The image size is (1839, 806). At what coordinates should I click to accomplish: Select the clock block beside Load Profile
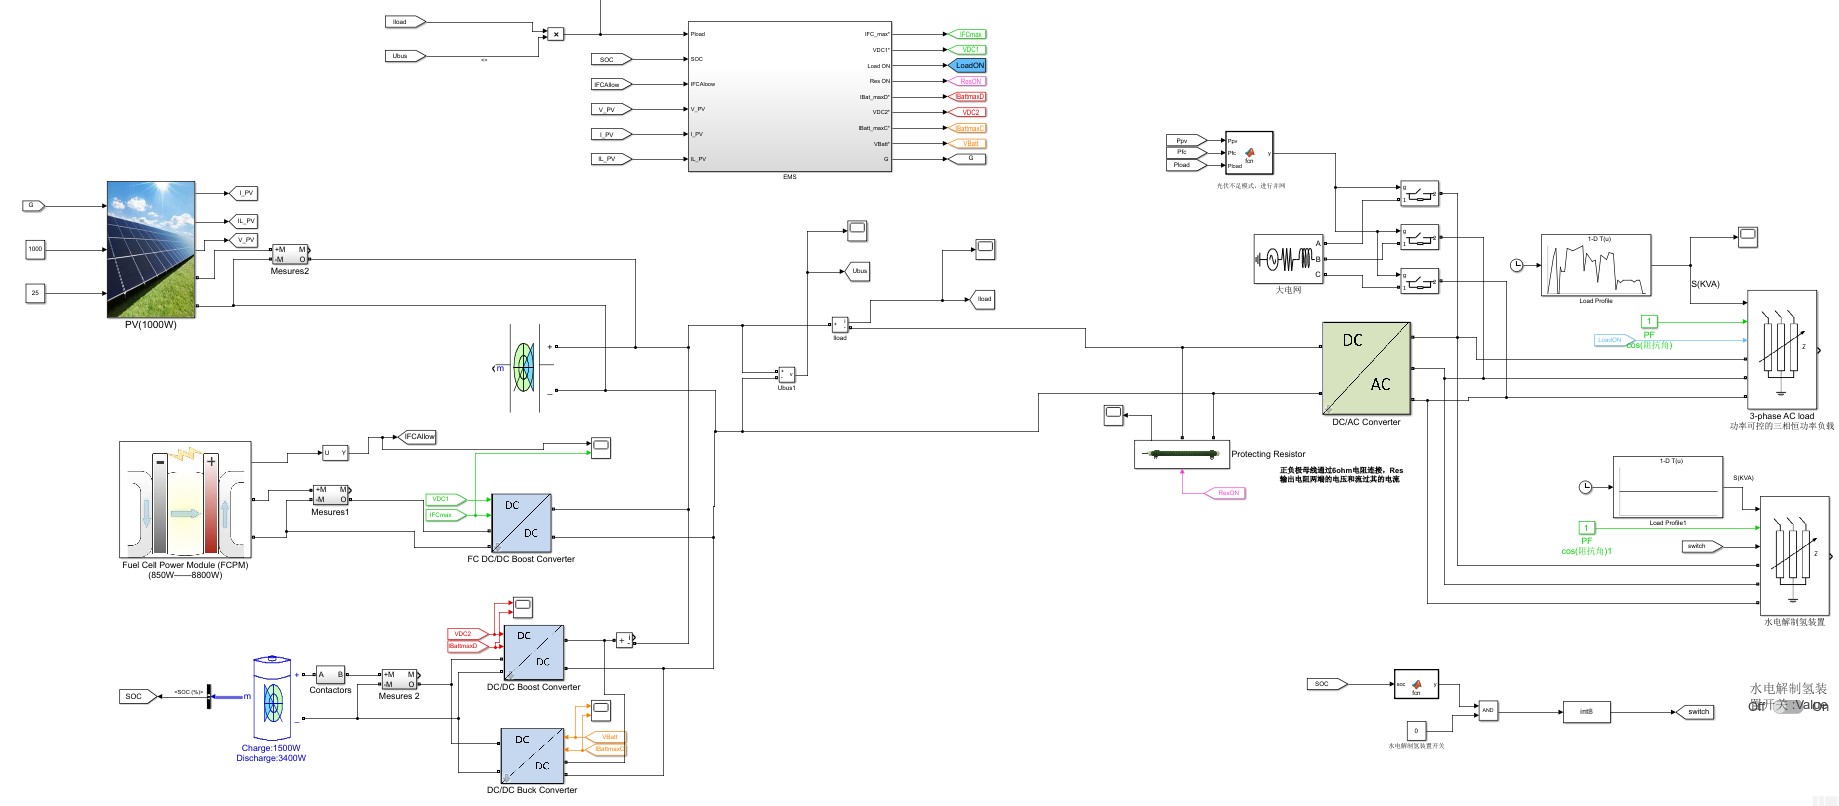[x=1517, y=265]
